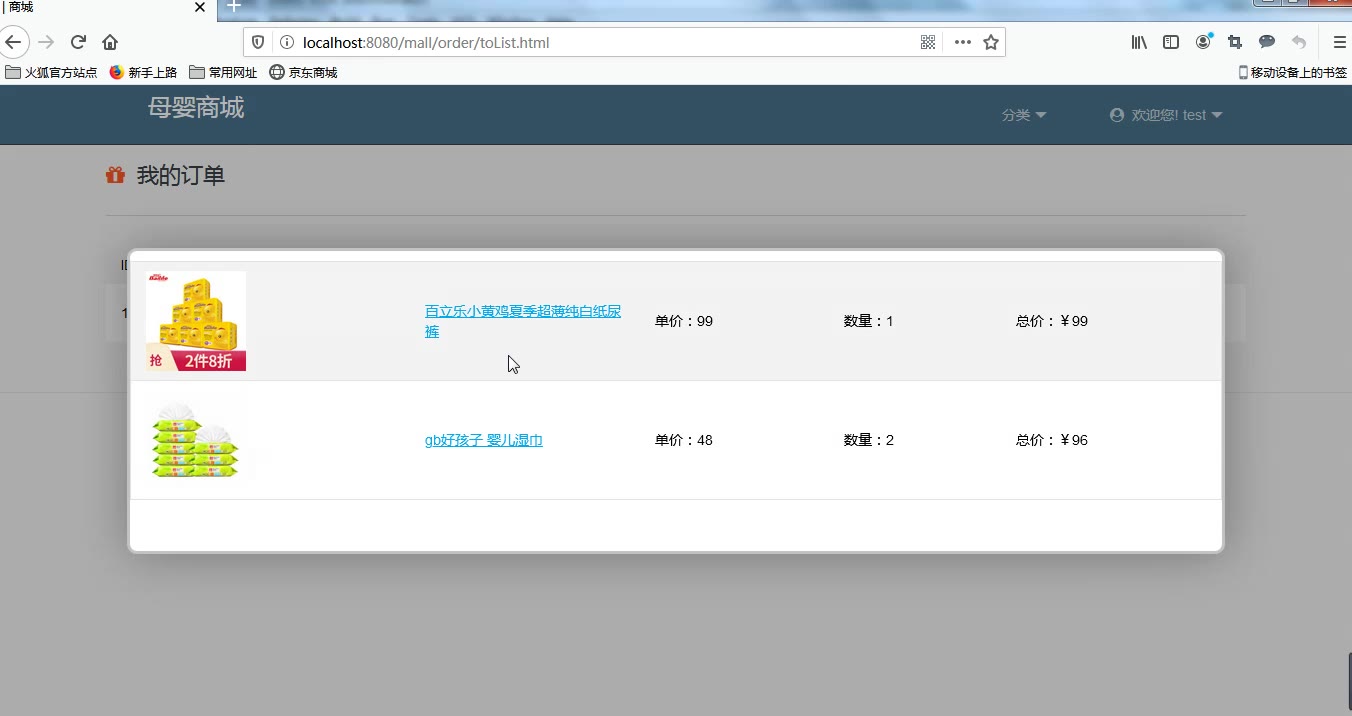Open the Firefox library icon
The height and width of the screenshot is (716, 1352).
tap(1139, 42)
